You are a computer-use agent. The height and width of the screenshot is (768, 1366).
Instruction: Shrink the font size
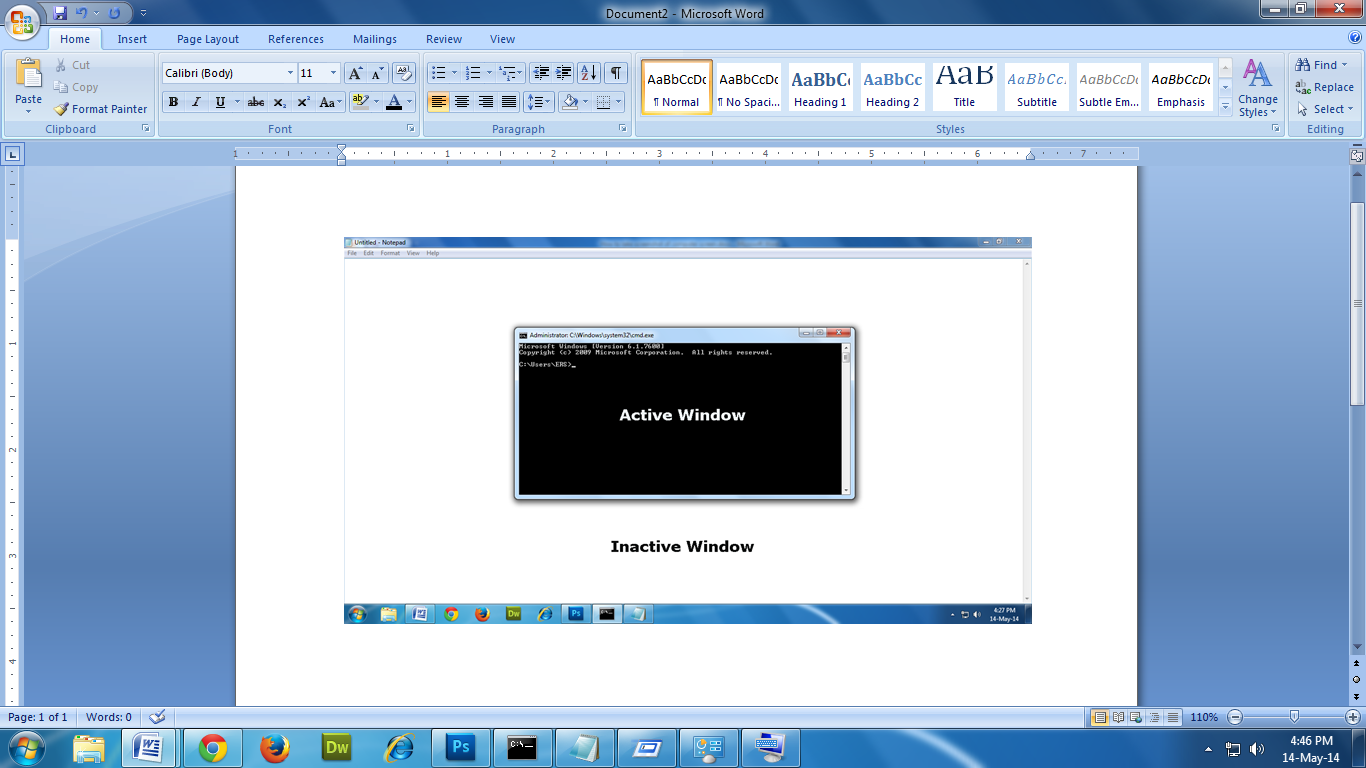[377, 73]
